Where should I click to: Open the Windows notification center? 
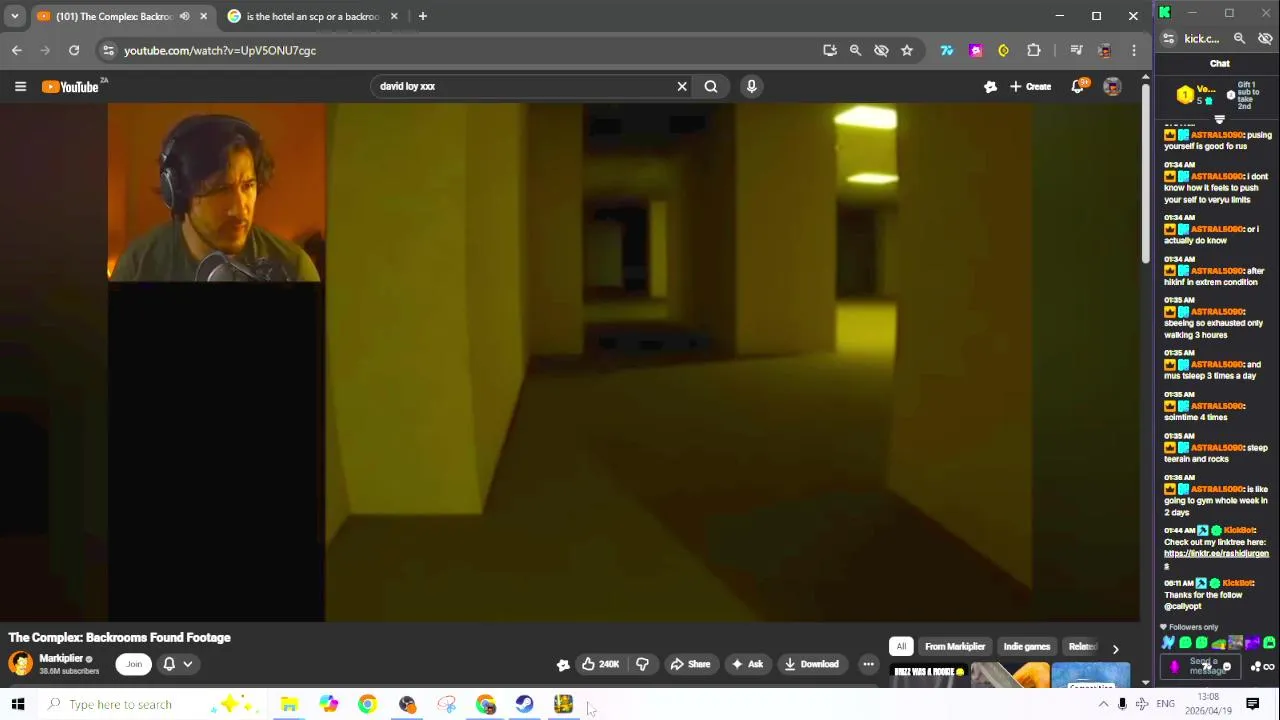(1252, 704)
